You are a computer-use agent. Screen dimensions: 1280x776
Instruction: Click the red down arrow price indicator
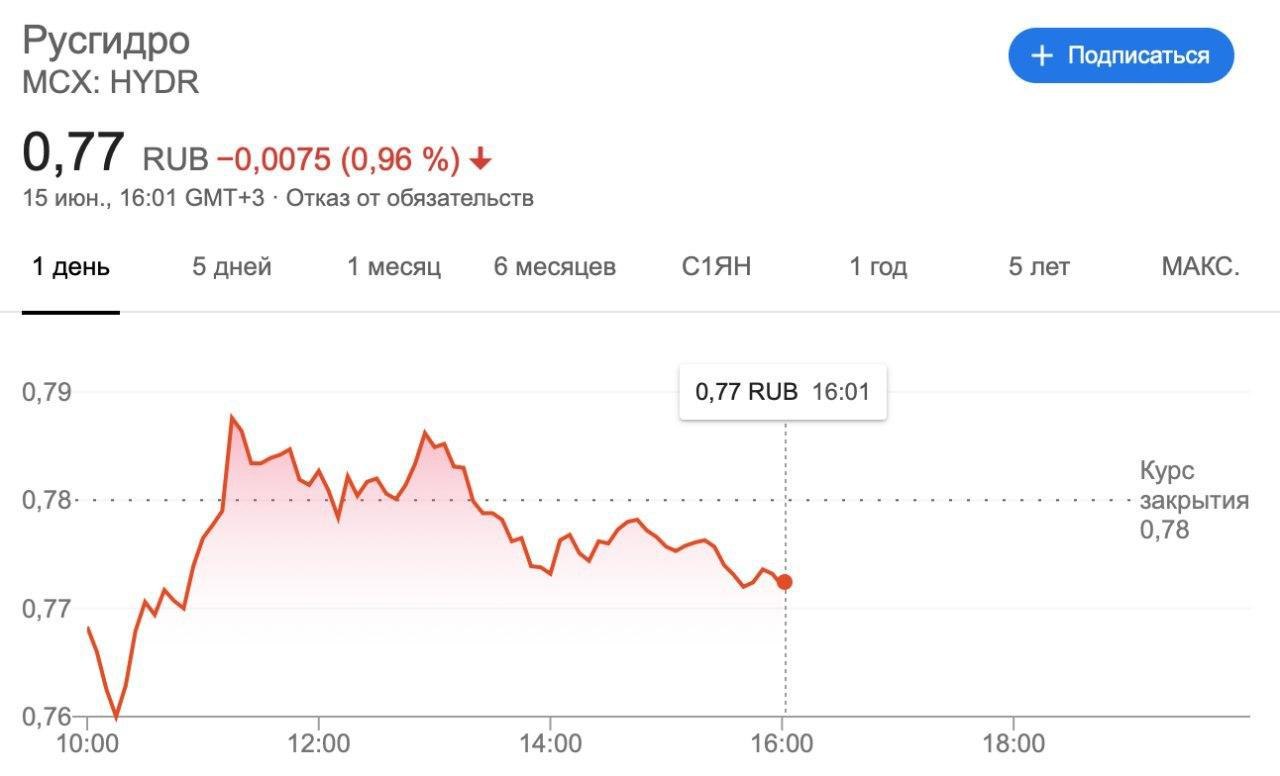point(481,159)
